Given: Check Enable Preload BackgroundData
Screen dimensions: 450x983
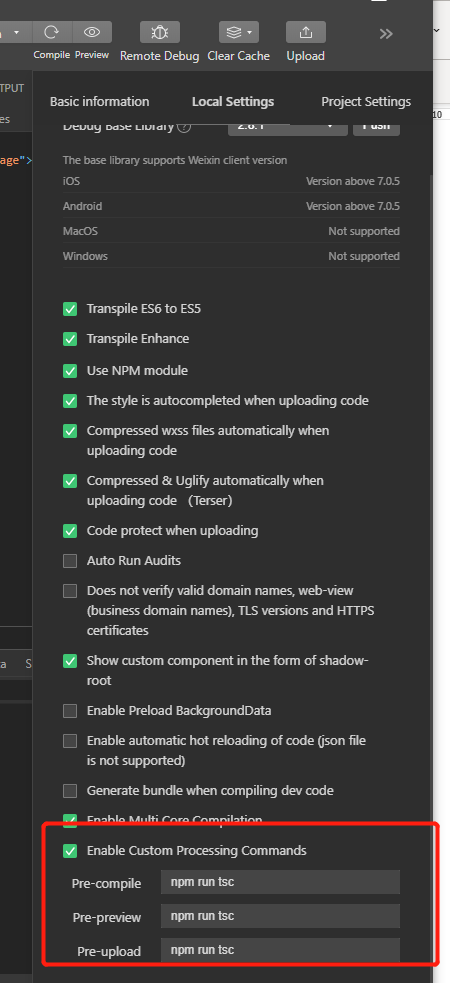Looking at the screenshot, I should coord(70,711).
